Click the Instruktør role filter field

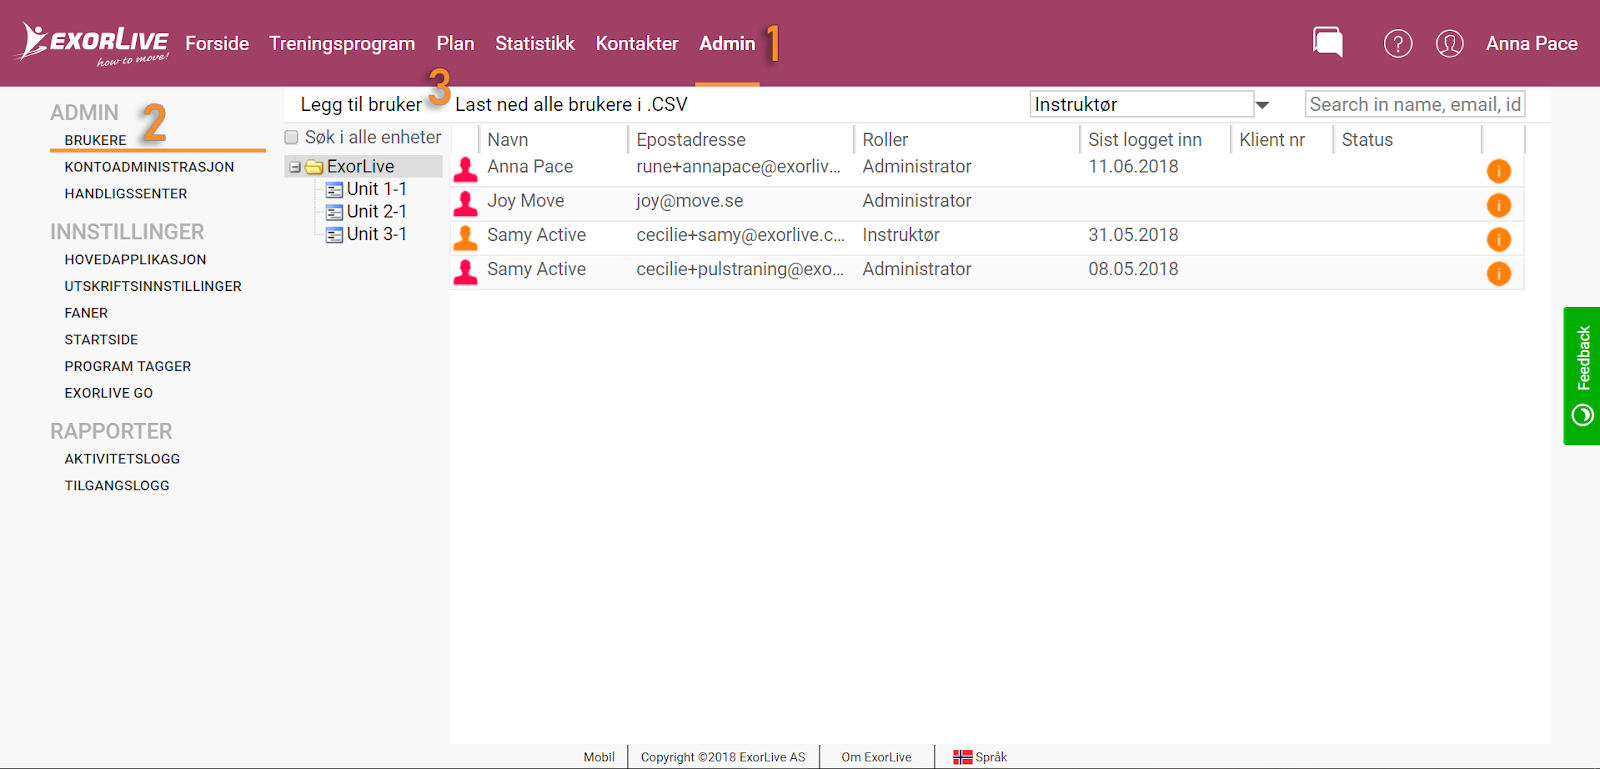(x=1142, y=104)
